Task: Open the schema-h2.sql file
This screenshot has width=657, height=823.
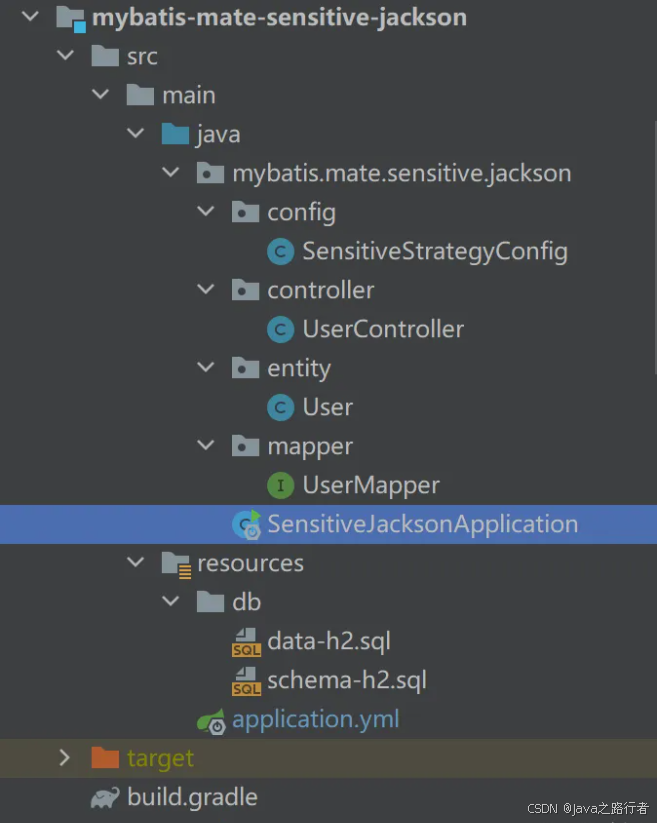Action: [347, 681]
